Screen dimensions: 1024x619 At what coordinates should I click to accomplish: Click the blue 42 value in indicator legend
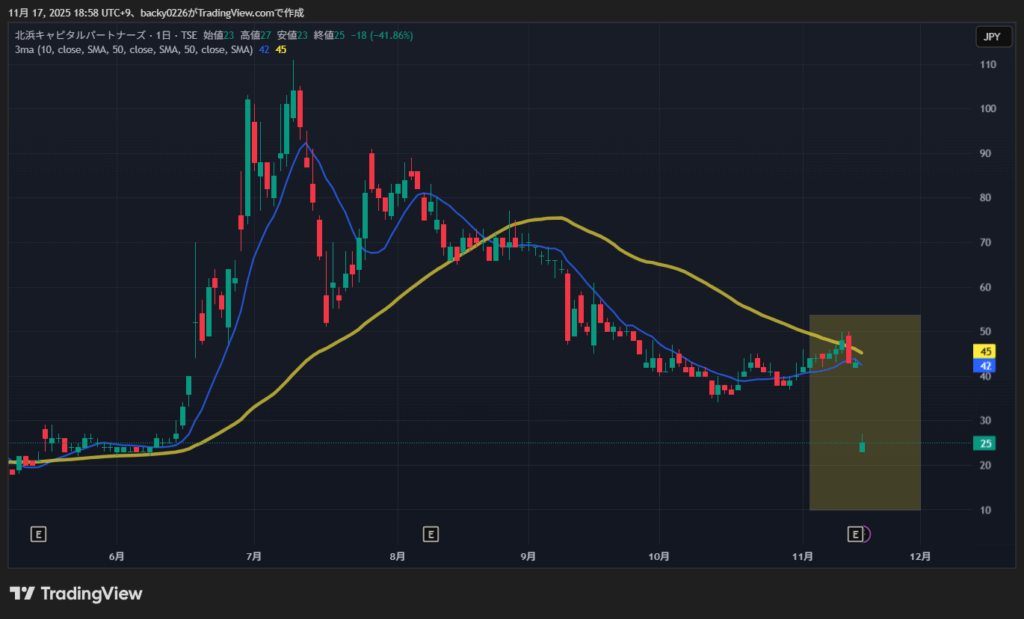(264, 49)
